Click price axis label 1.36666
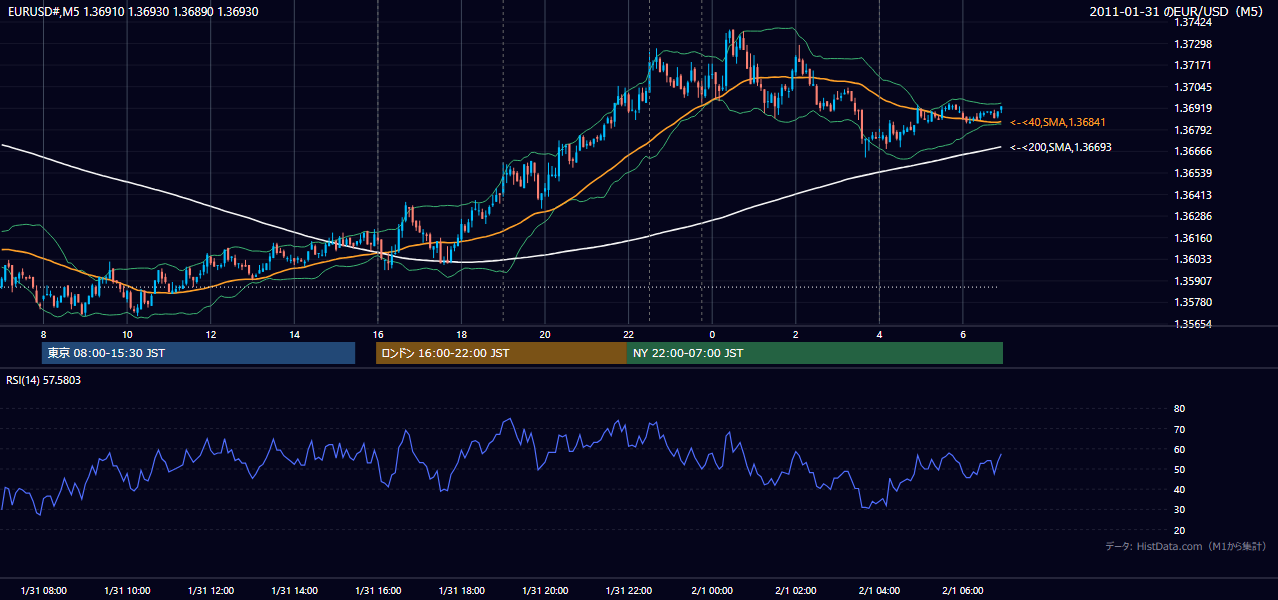The height and width of the screenshot is (600, 1278). [x=1193, y=151]
